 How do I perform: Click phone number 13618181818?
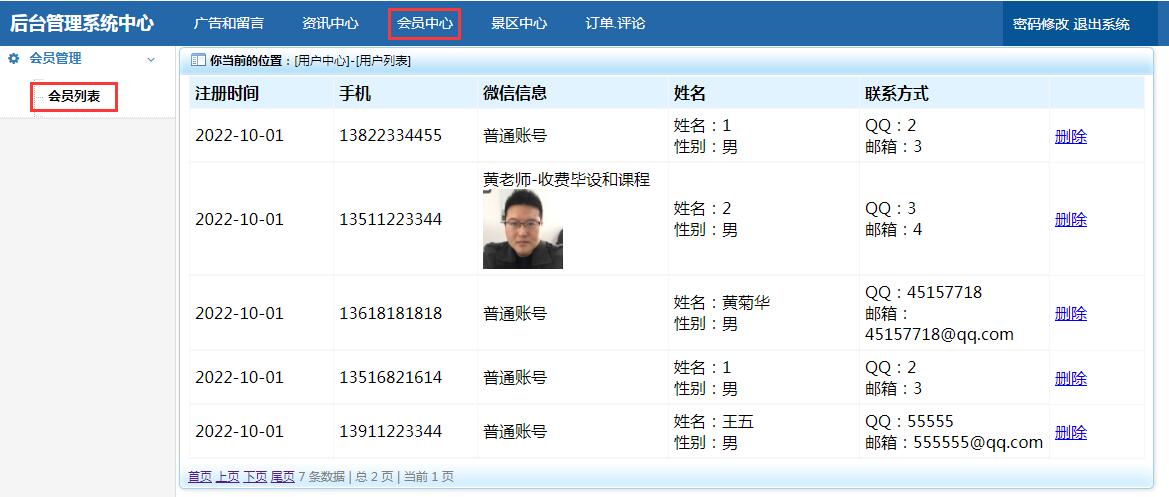(x=391, y=314)
